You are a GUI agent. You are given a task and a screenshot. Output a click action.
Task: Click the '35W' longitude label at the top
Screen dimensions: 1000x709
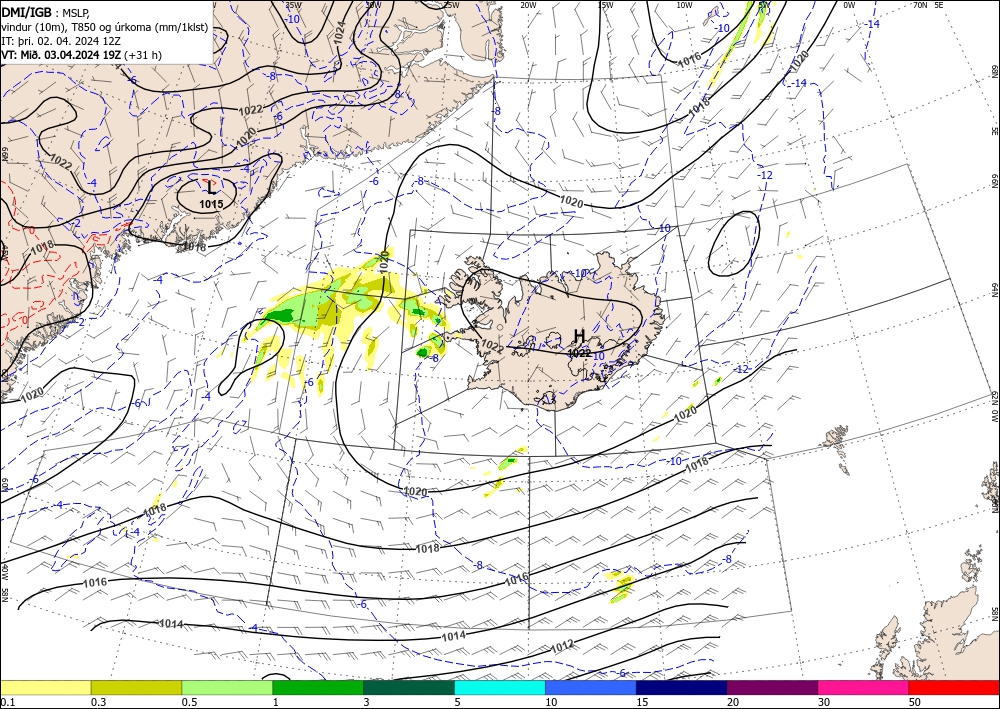(x=293, y=5)
